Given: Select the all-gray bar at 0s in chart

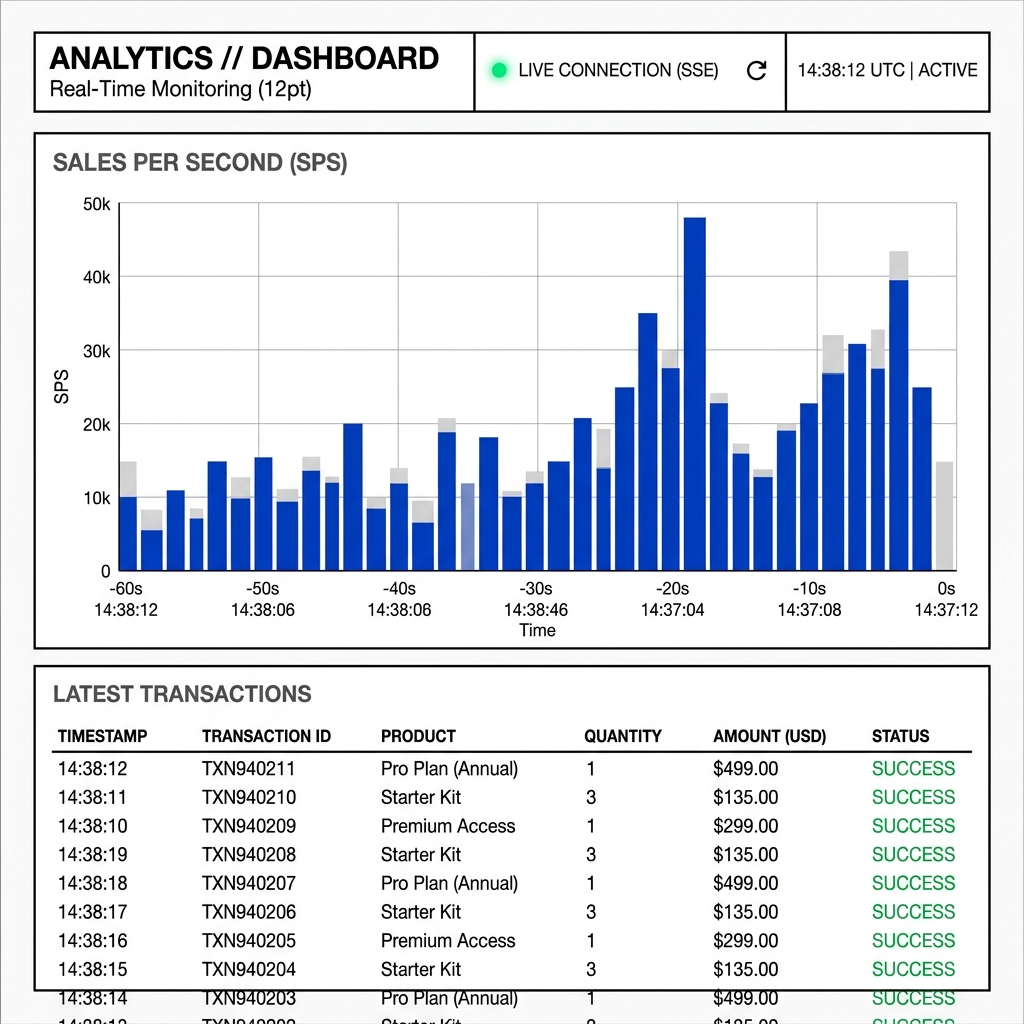Looking at the screenshot, I should (x=944, y=516).
